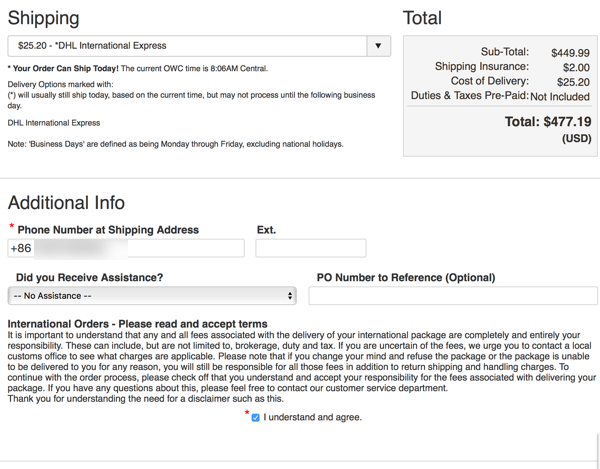Click the PO Number to Reference field
This screenshot has width=600, height=469.
point(452,296)
